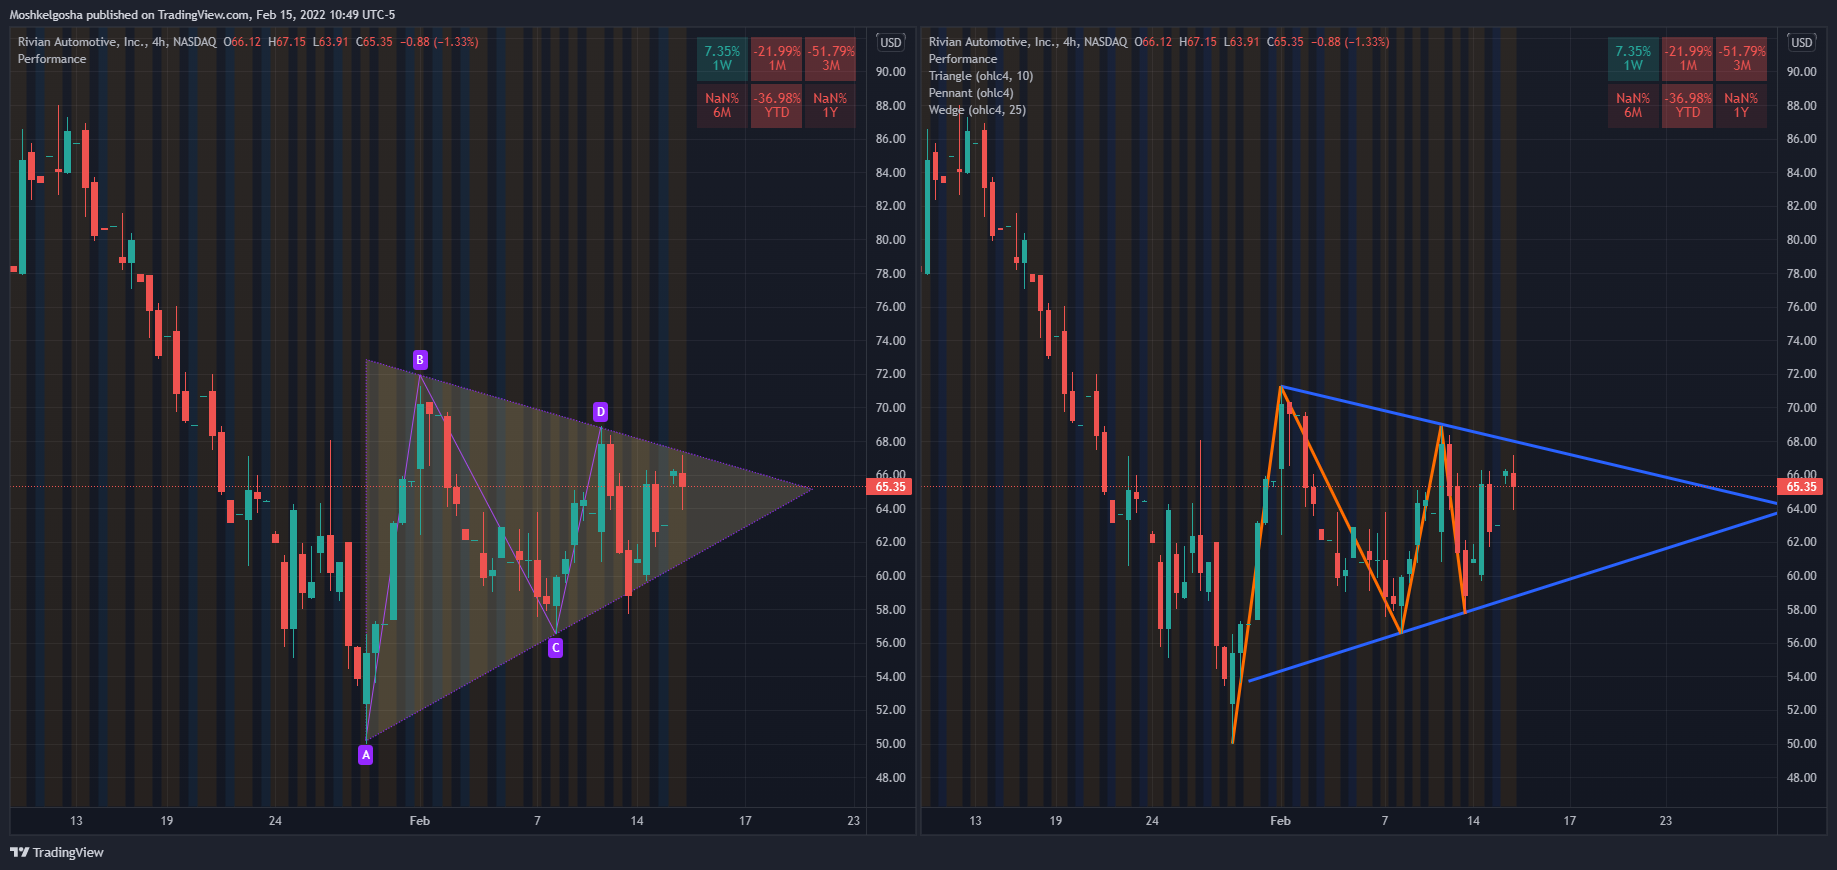Click left chart NaN% 6M performance cell

click(x=722, y=106)
